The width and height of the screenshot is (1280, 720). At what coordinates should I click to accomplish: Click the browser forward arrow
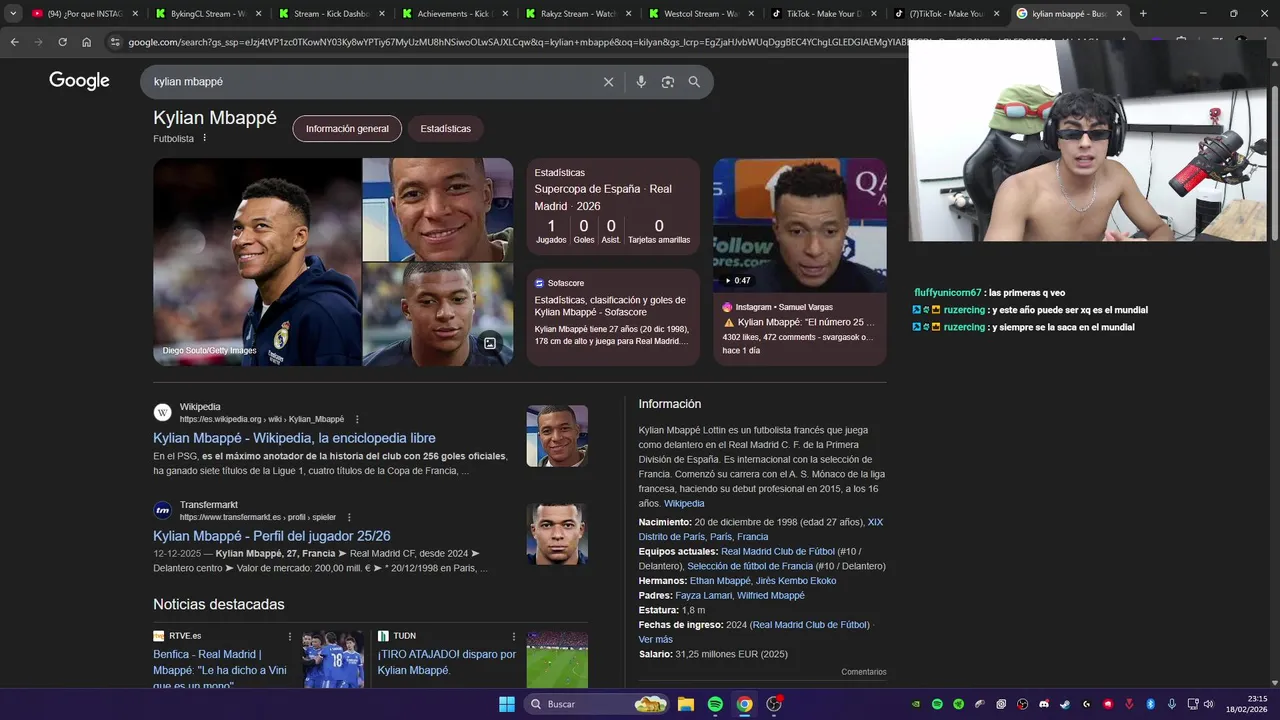38,42
